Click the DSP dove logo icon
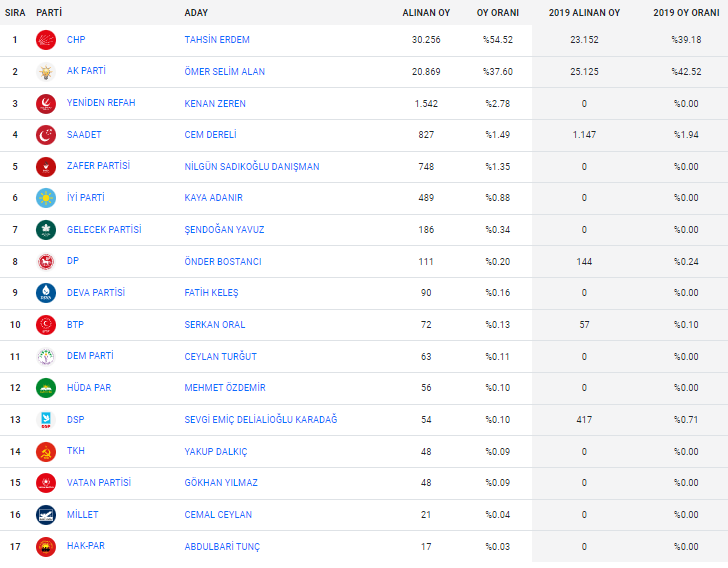Viewport: 728px width, 568px height. point(46,420)
